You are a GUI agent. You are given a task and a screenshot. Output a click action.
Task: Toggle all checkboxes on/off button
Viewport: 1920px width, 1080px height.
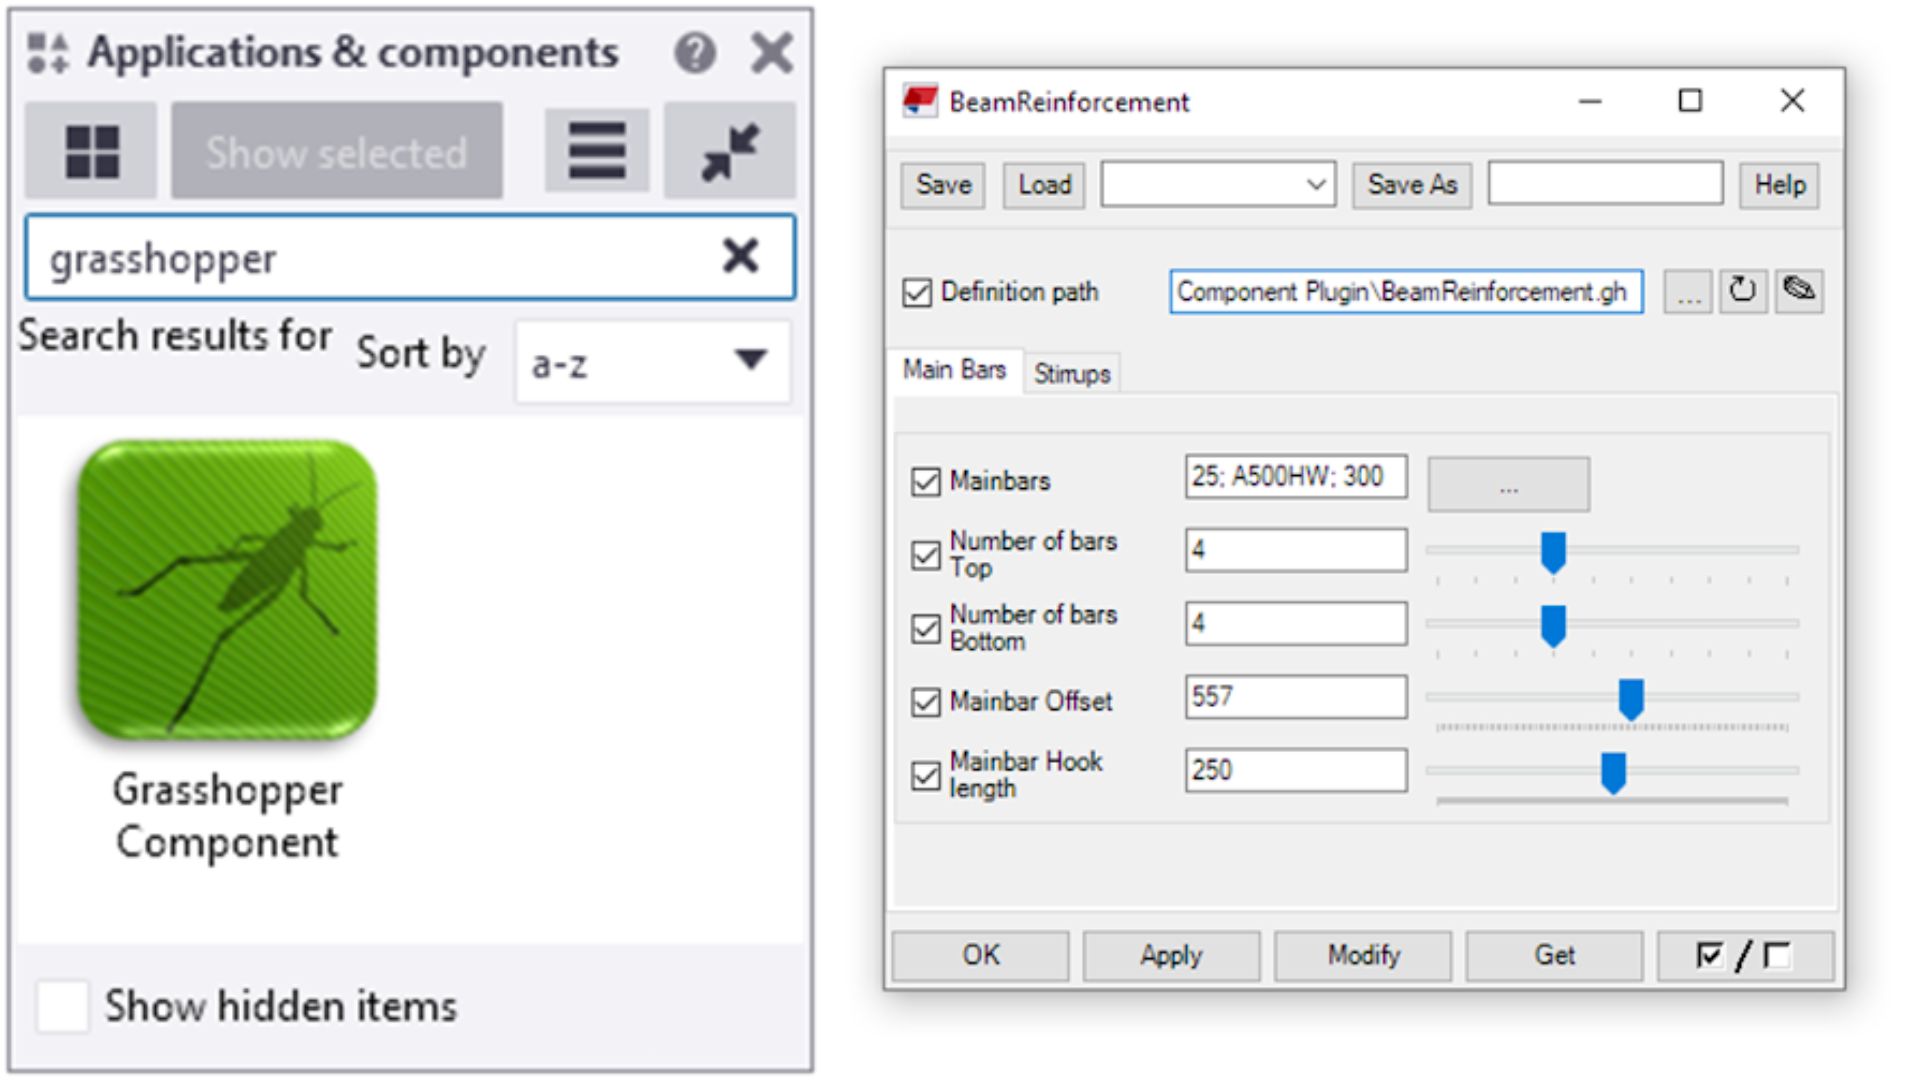click(x=1745, y=956)
